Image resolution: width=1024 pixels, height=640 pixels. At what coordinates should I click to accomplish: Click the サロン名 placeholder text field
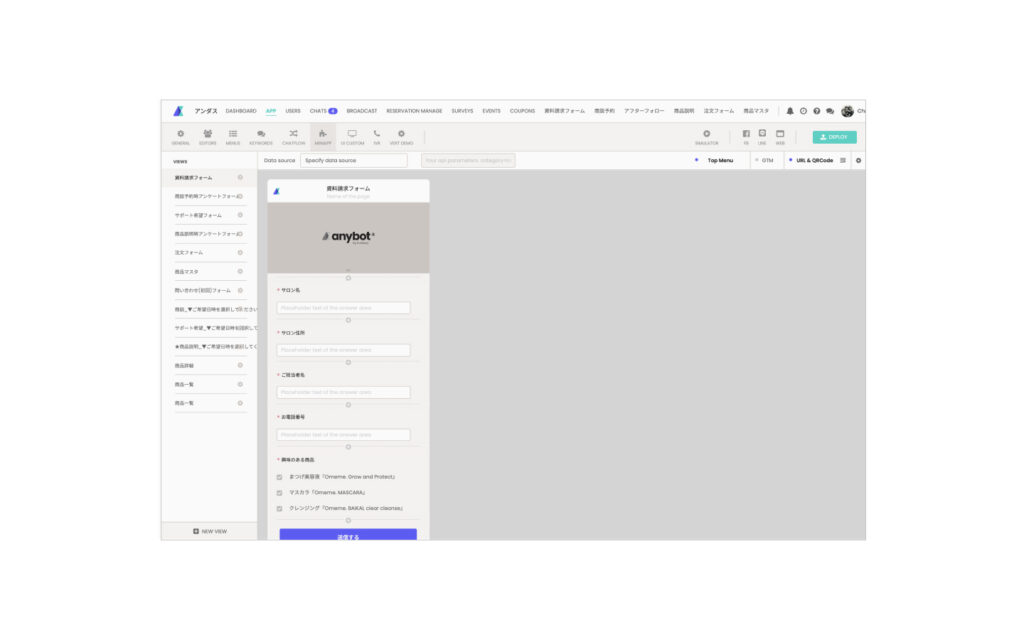(343, 308)
